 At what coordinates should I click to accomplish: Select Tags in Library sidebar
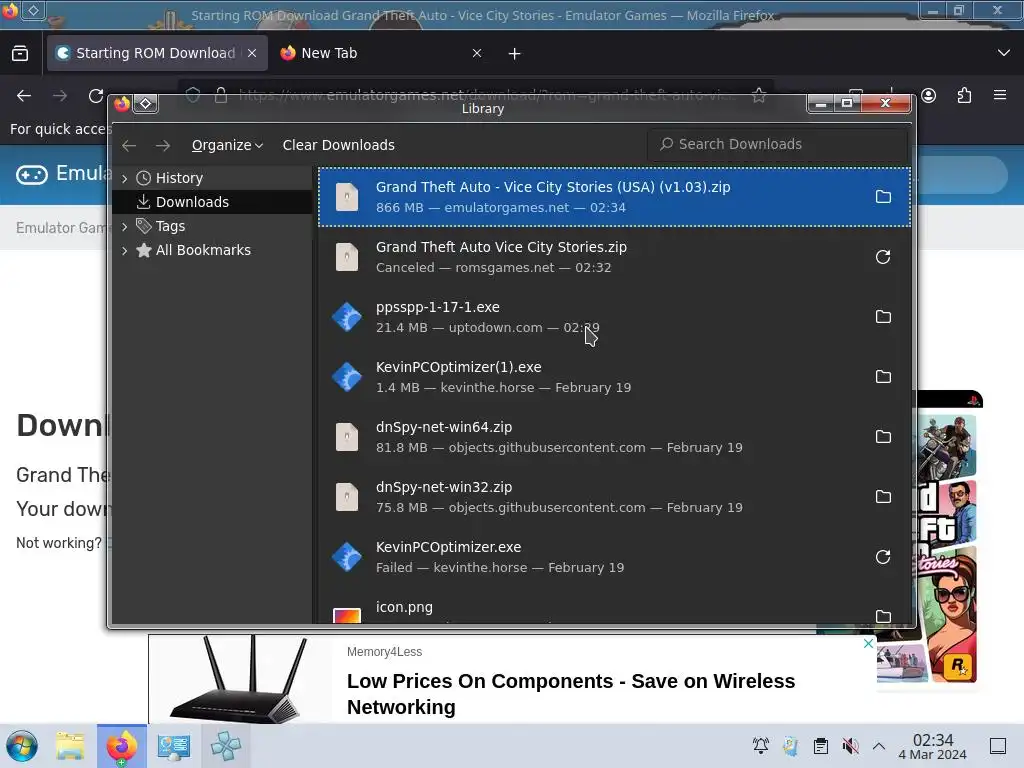(212, 226)
